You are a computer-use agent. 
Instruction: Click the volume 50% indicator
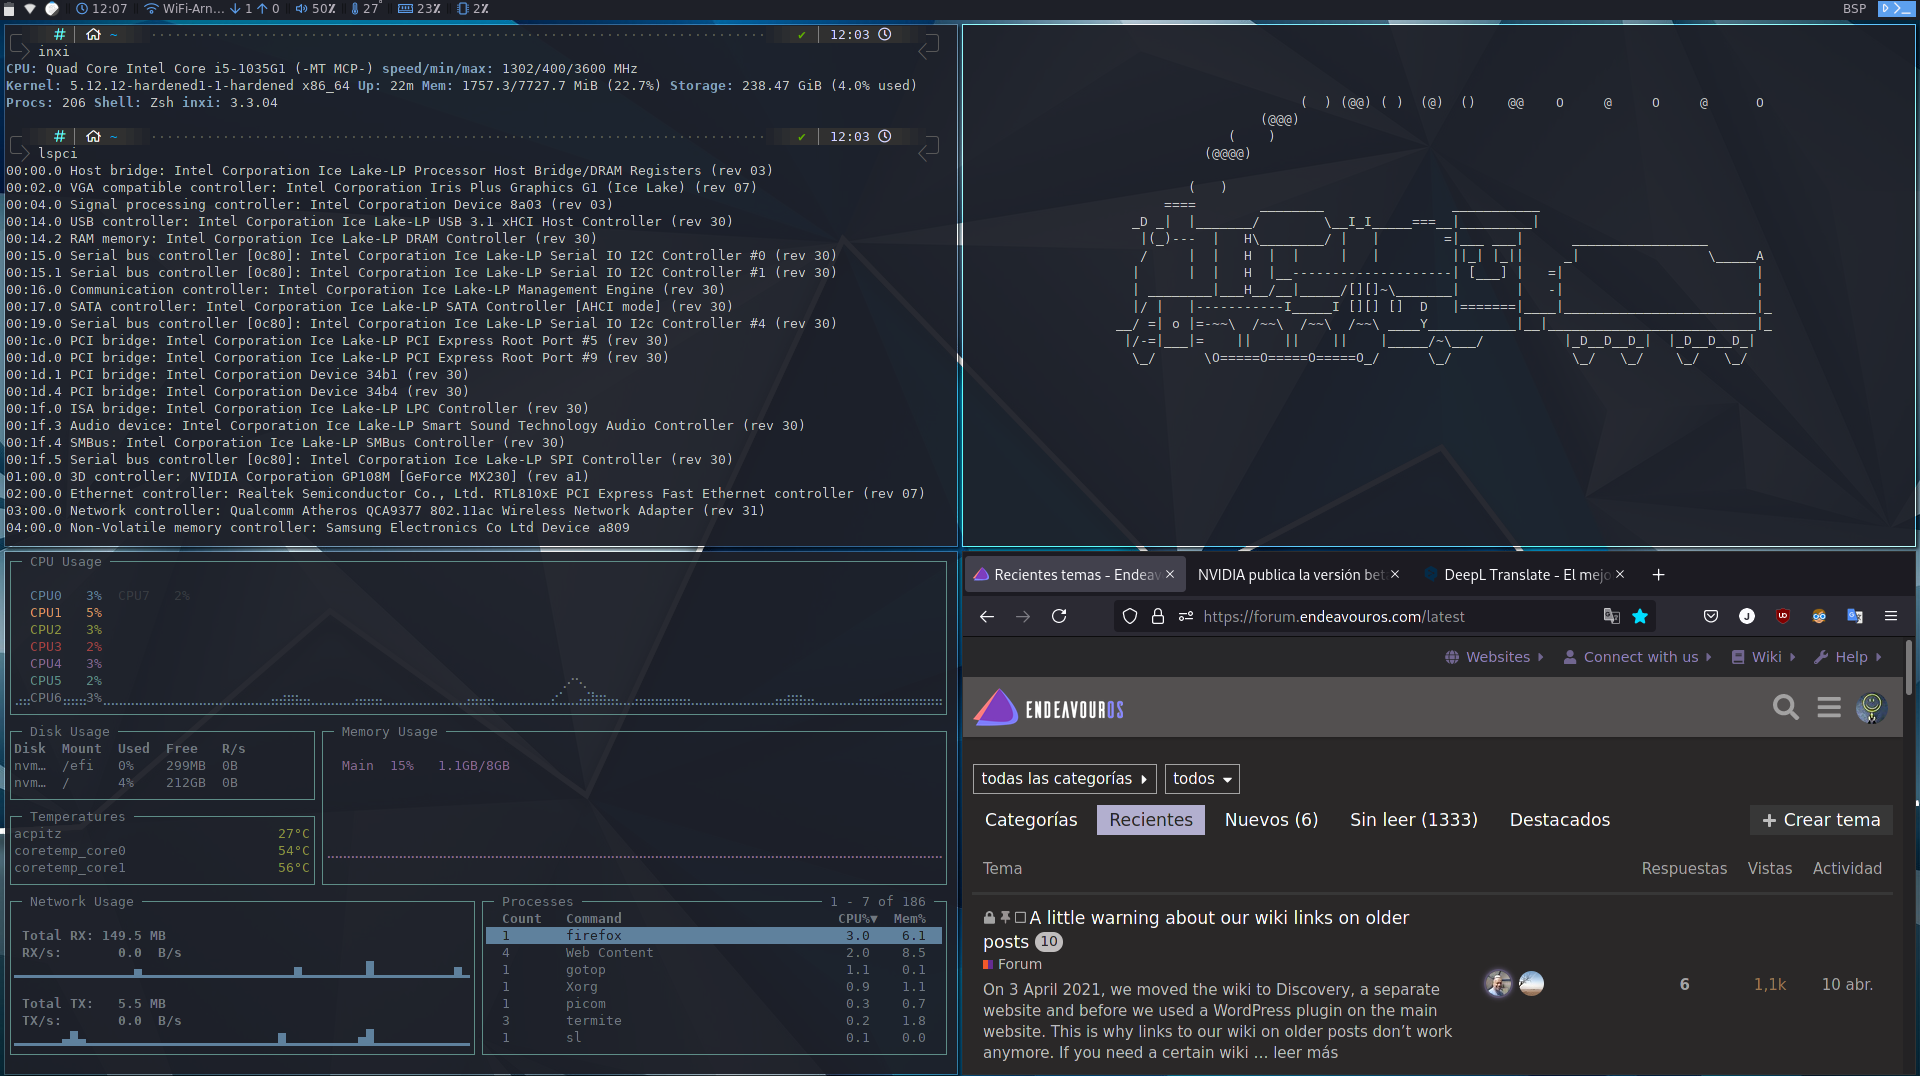[x=315, y=8]
